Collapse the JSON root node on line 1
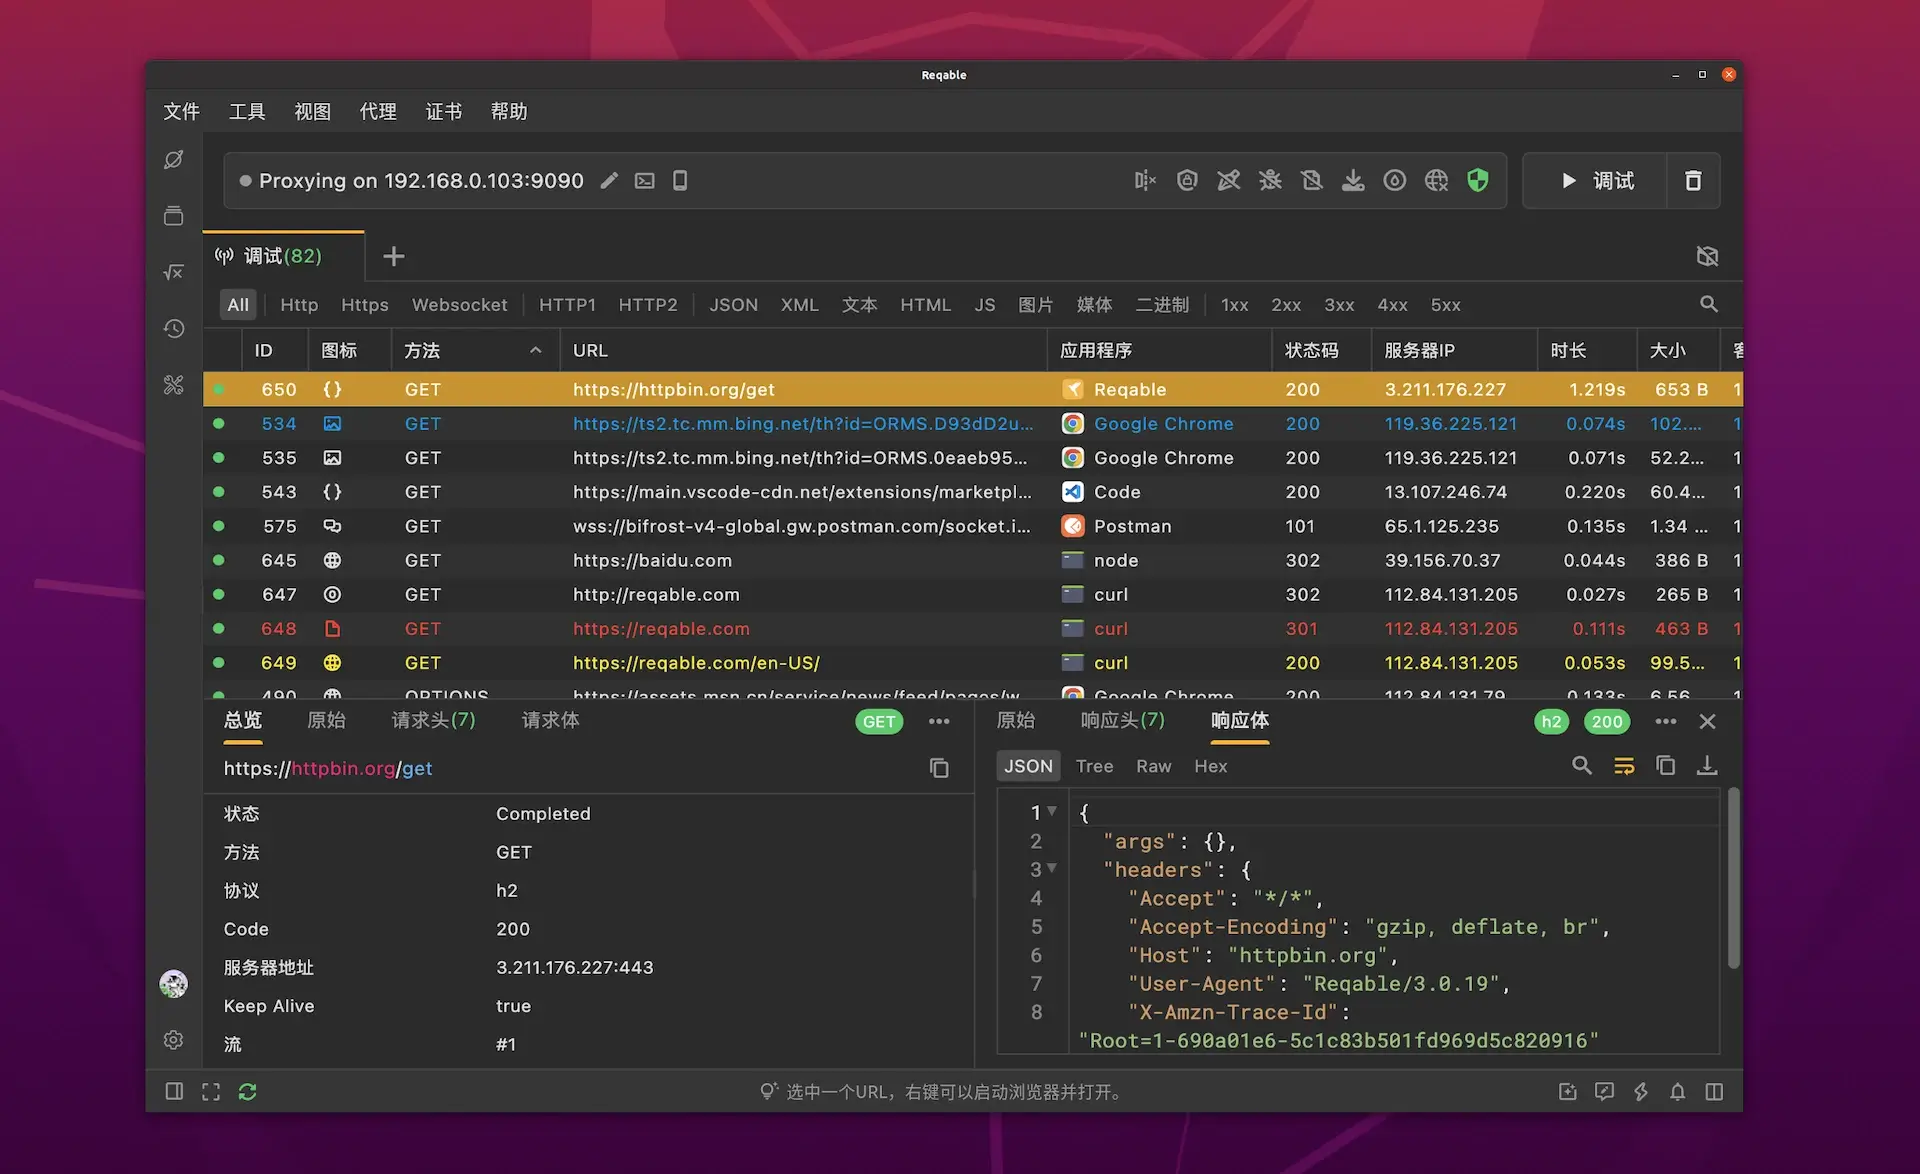Image resolution: width=1920 pixels, height=1174 pixels. pos(1052,812)
